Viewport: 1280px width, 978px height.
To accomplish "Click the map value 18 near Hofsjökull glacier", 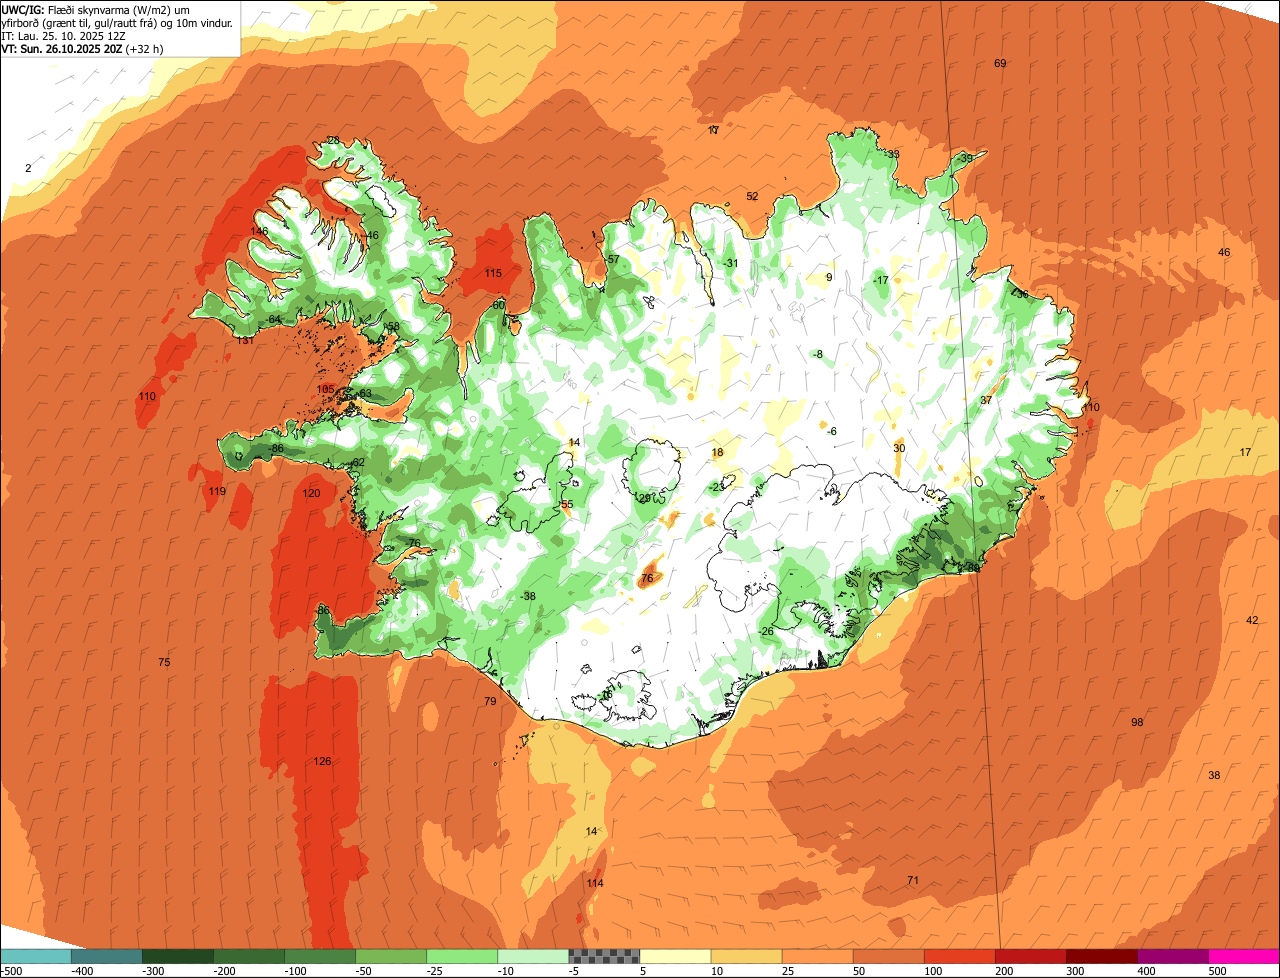I will click(x=717, y=452).
